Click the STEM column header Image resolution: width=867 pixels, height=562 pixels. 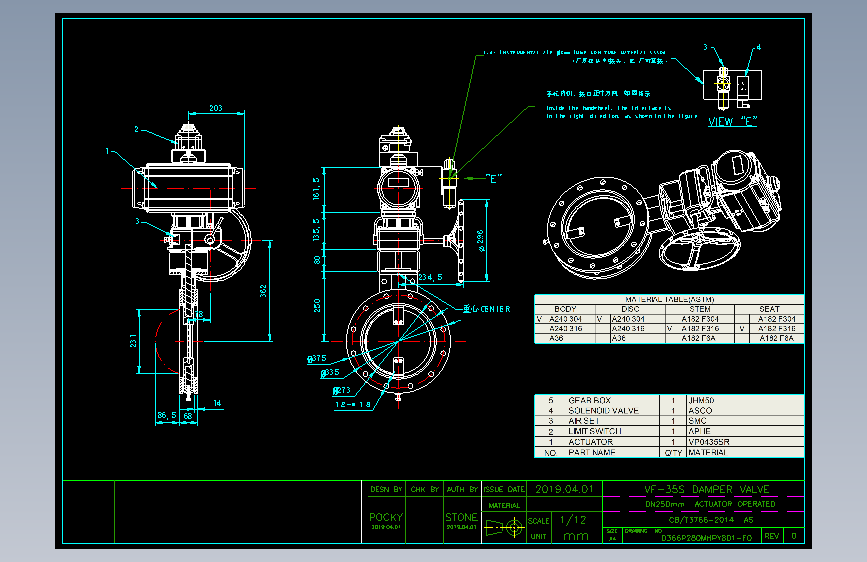699,309
